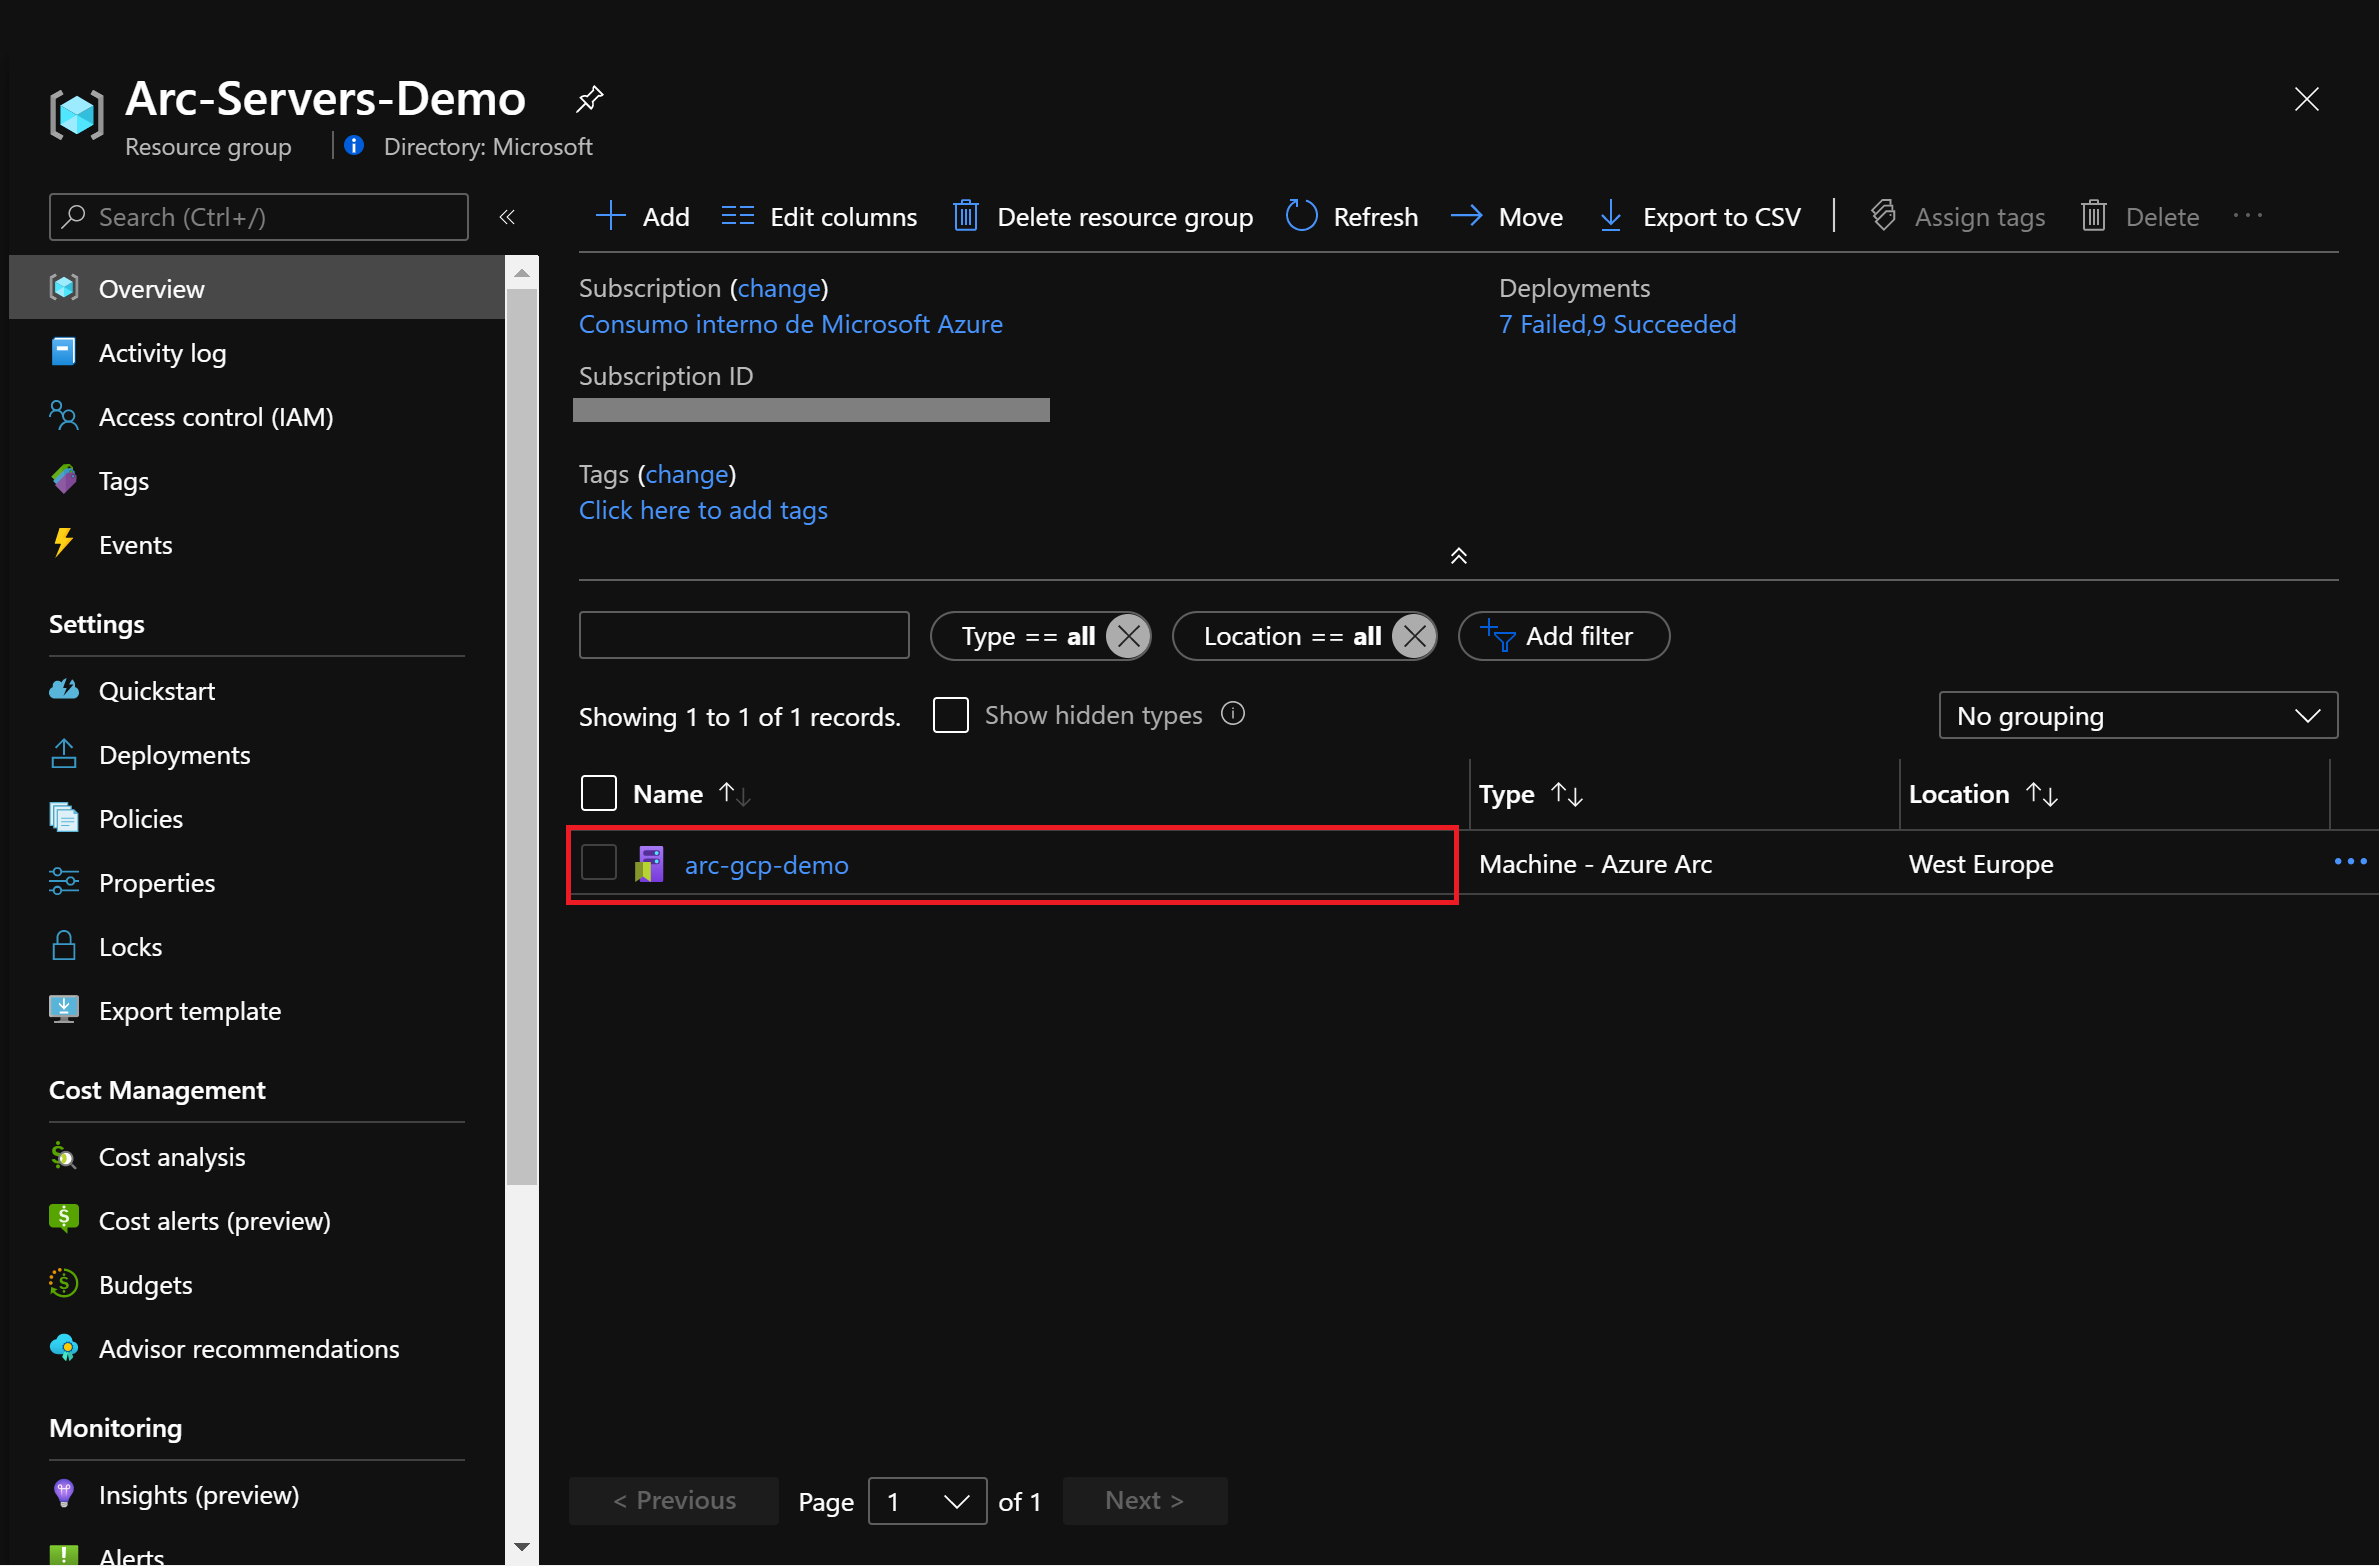Toggle Show hidden types checkbox
The height and width of the screenshot is (1566, 2379).
click(x=950, y=715)
